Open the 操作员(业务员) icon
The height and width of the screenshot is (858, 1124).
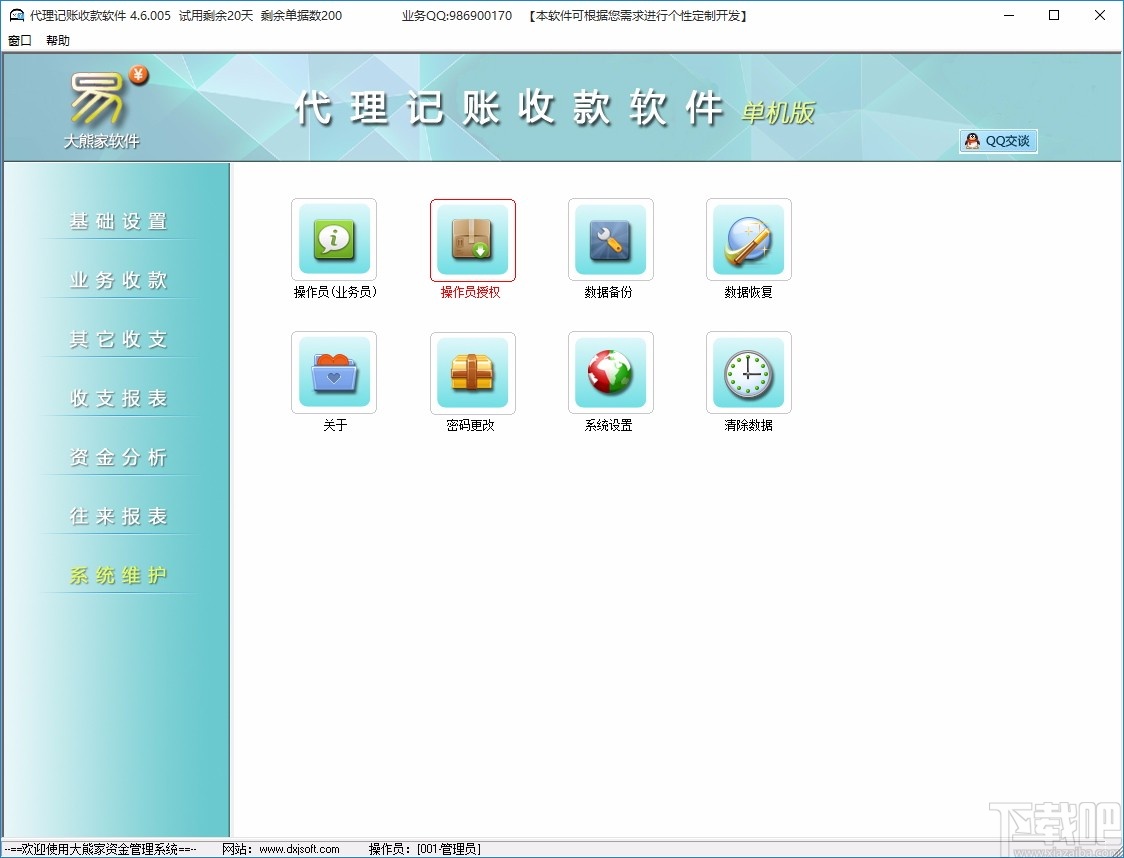click(334, 239)
